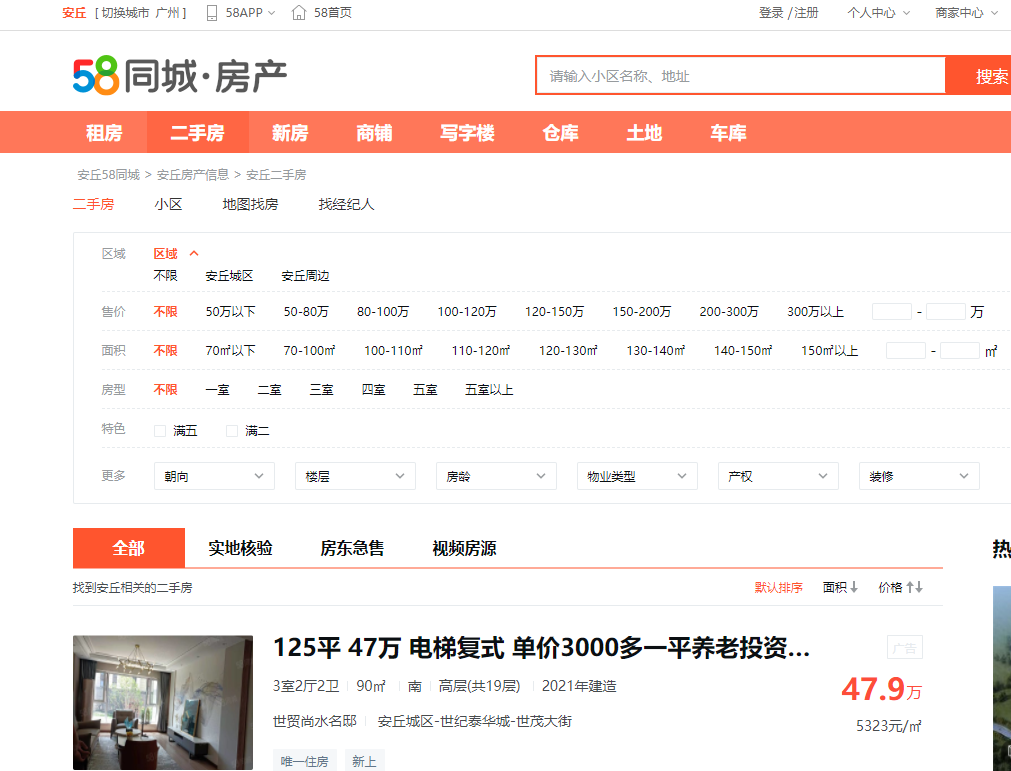Viewport: 1011px width, 771px height.
Task: Filter price by 300万以上
Action: point(815,312)
